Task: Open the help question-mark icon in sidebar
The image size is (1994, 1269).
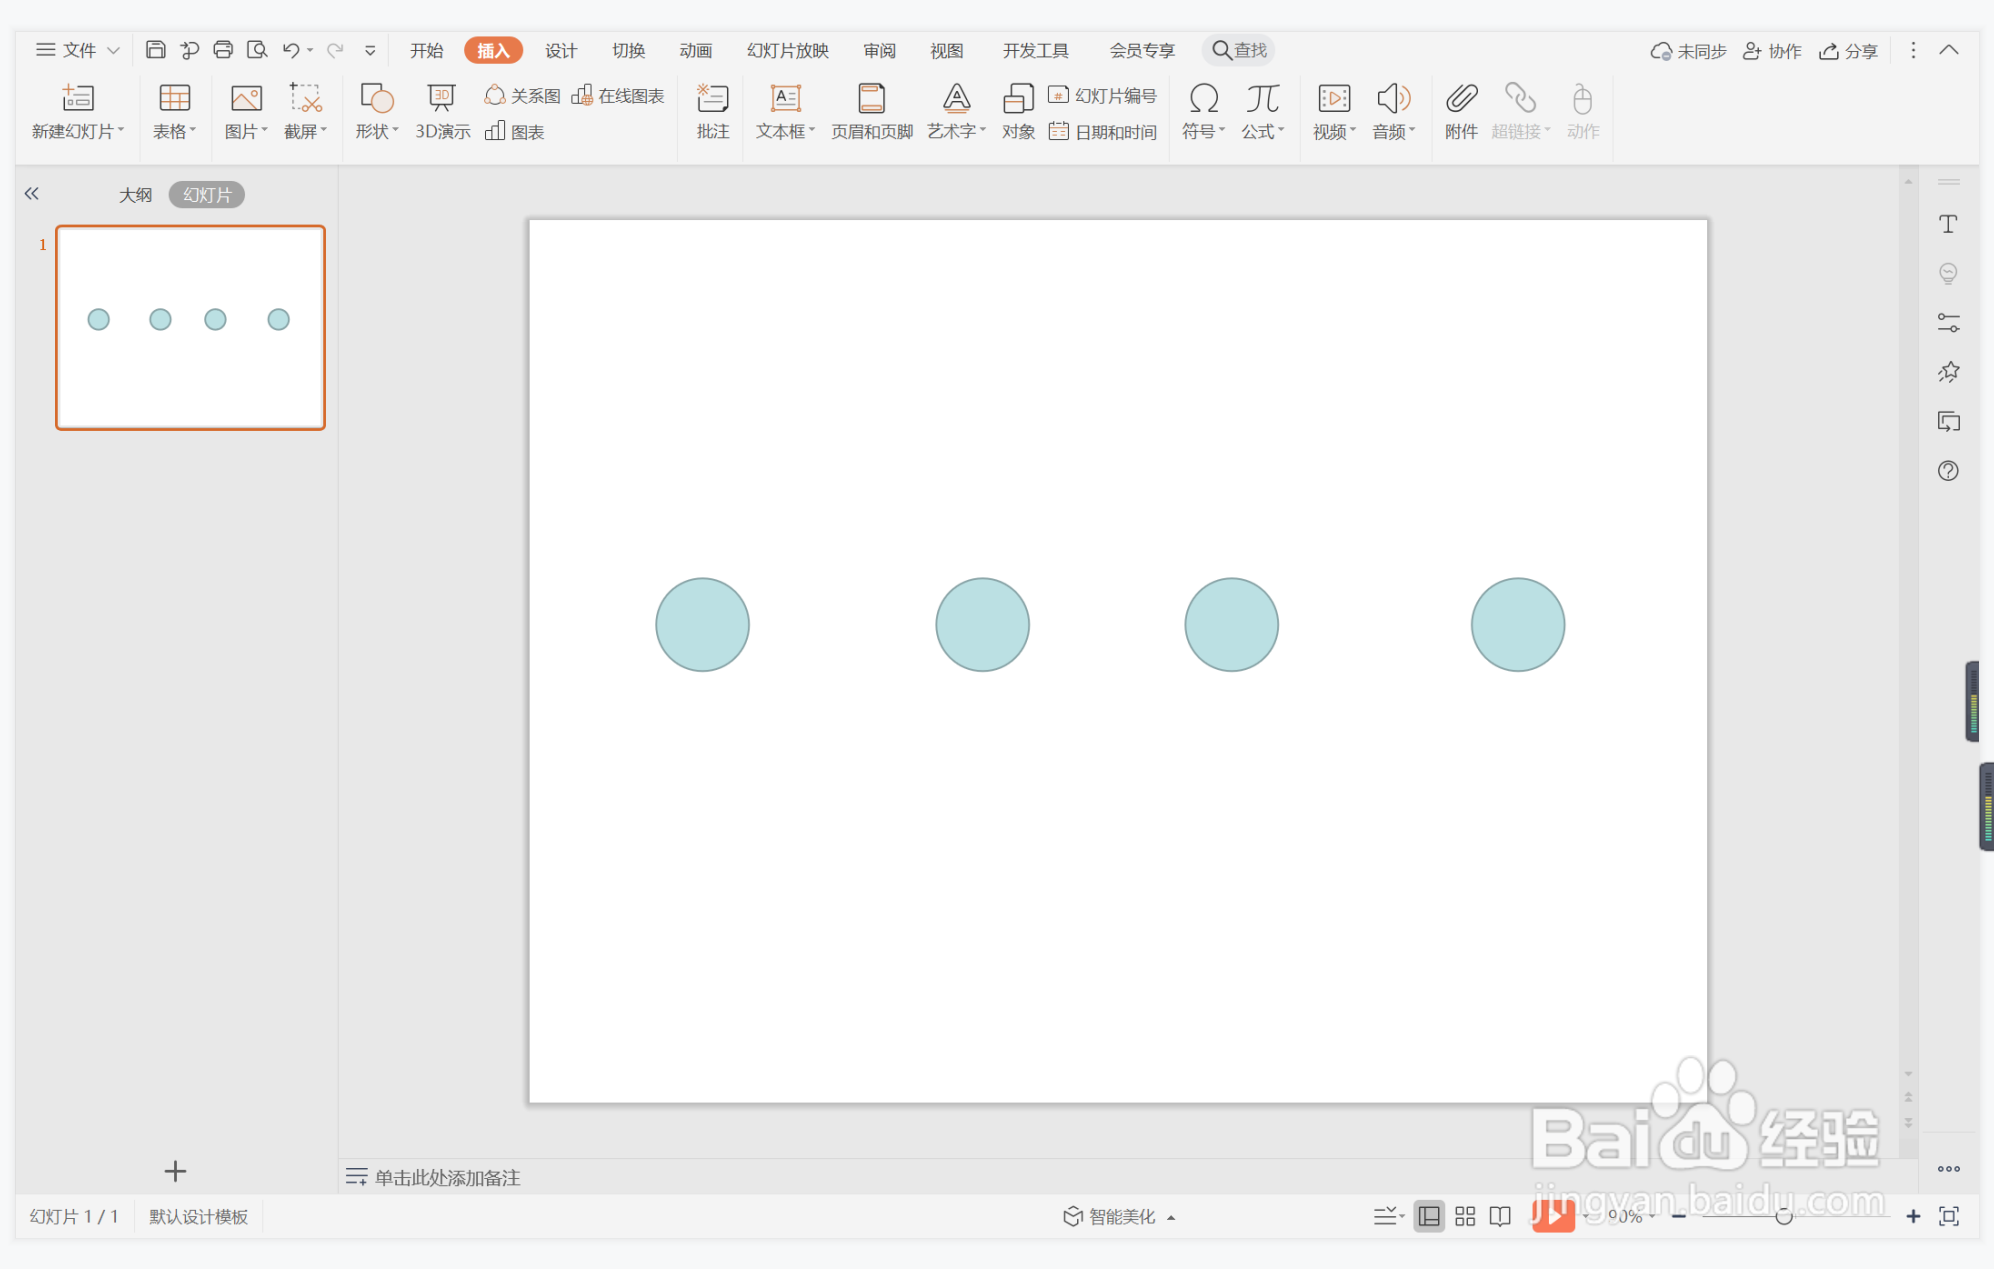Action: (1948, 470)
